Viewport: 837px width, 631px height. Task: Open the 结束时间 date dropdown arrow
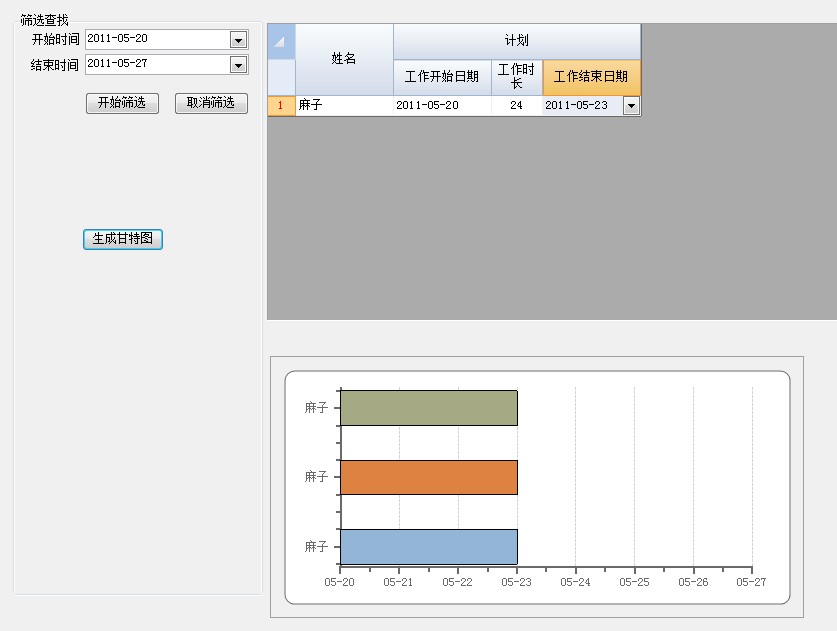click(x=238, y=65)
